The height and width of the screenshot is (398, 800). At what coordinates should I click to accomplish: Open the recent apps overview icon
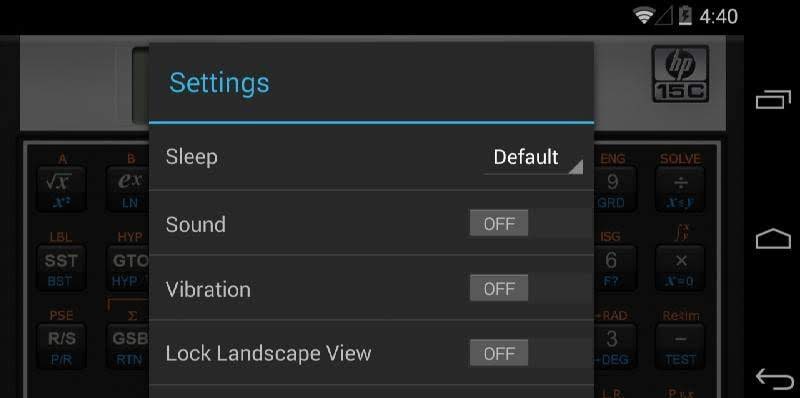773,100
